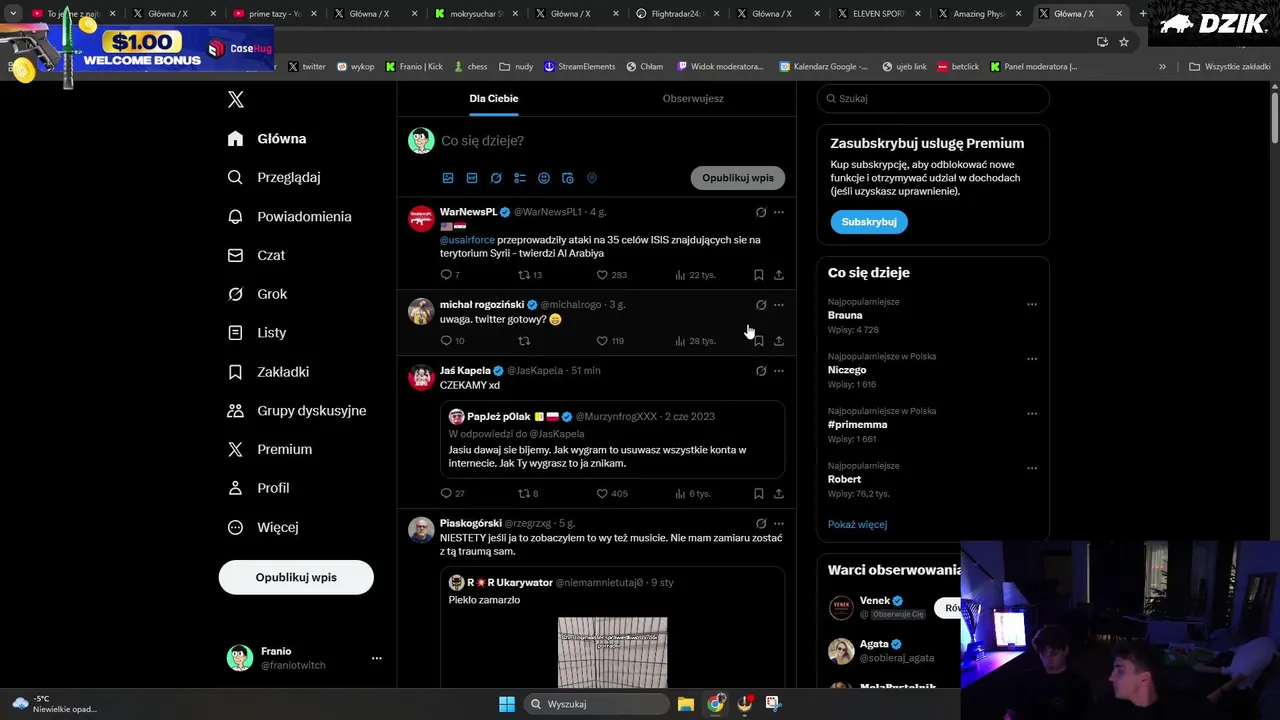Open Grok enhance in composer
The width and height of the screenshot is (1280, 720).
(x=496, y=178)
